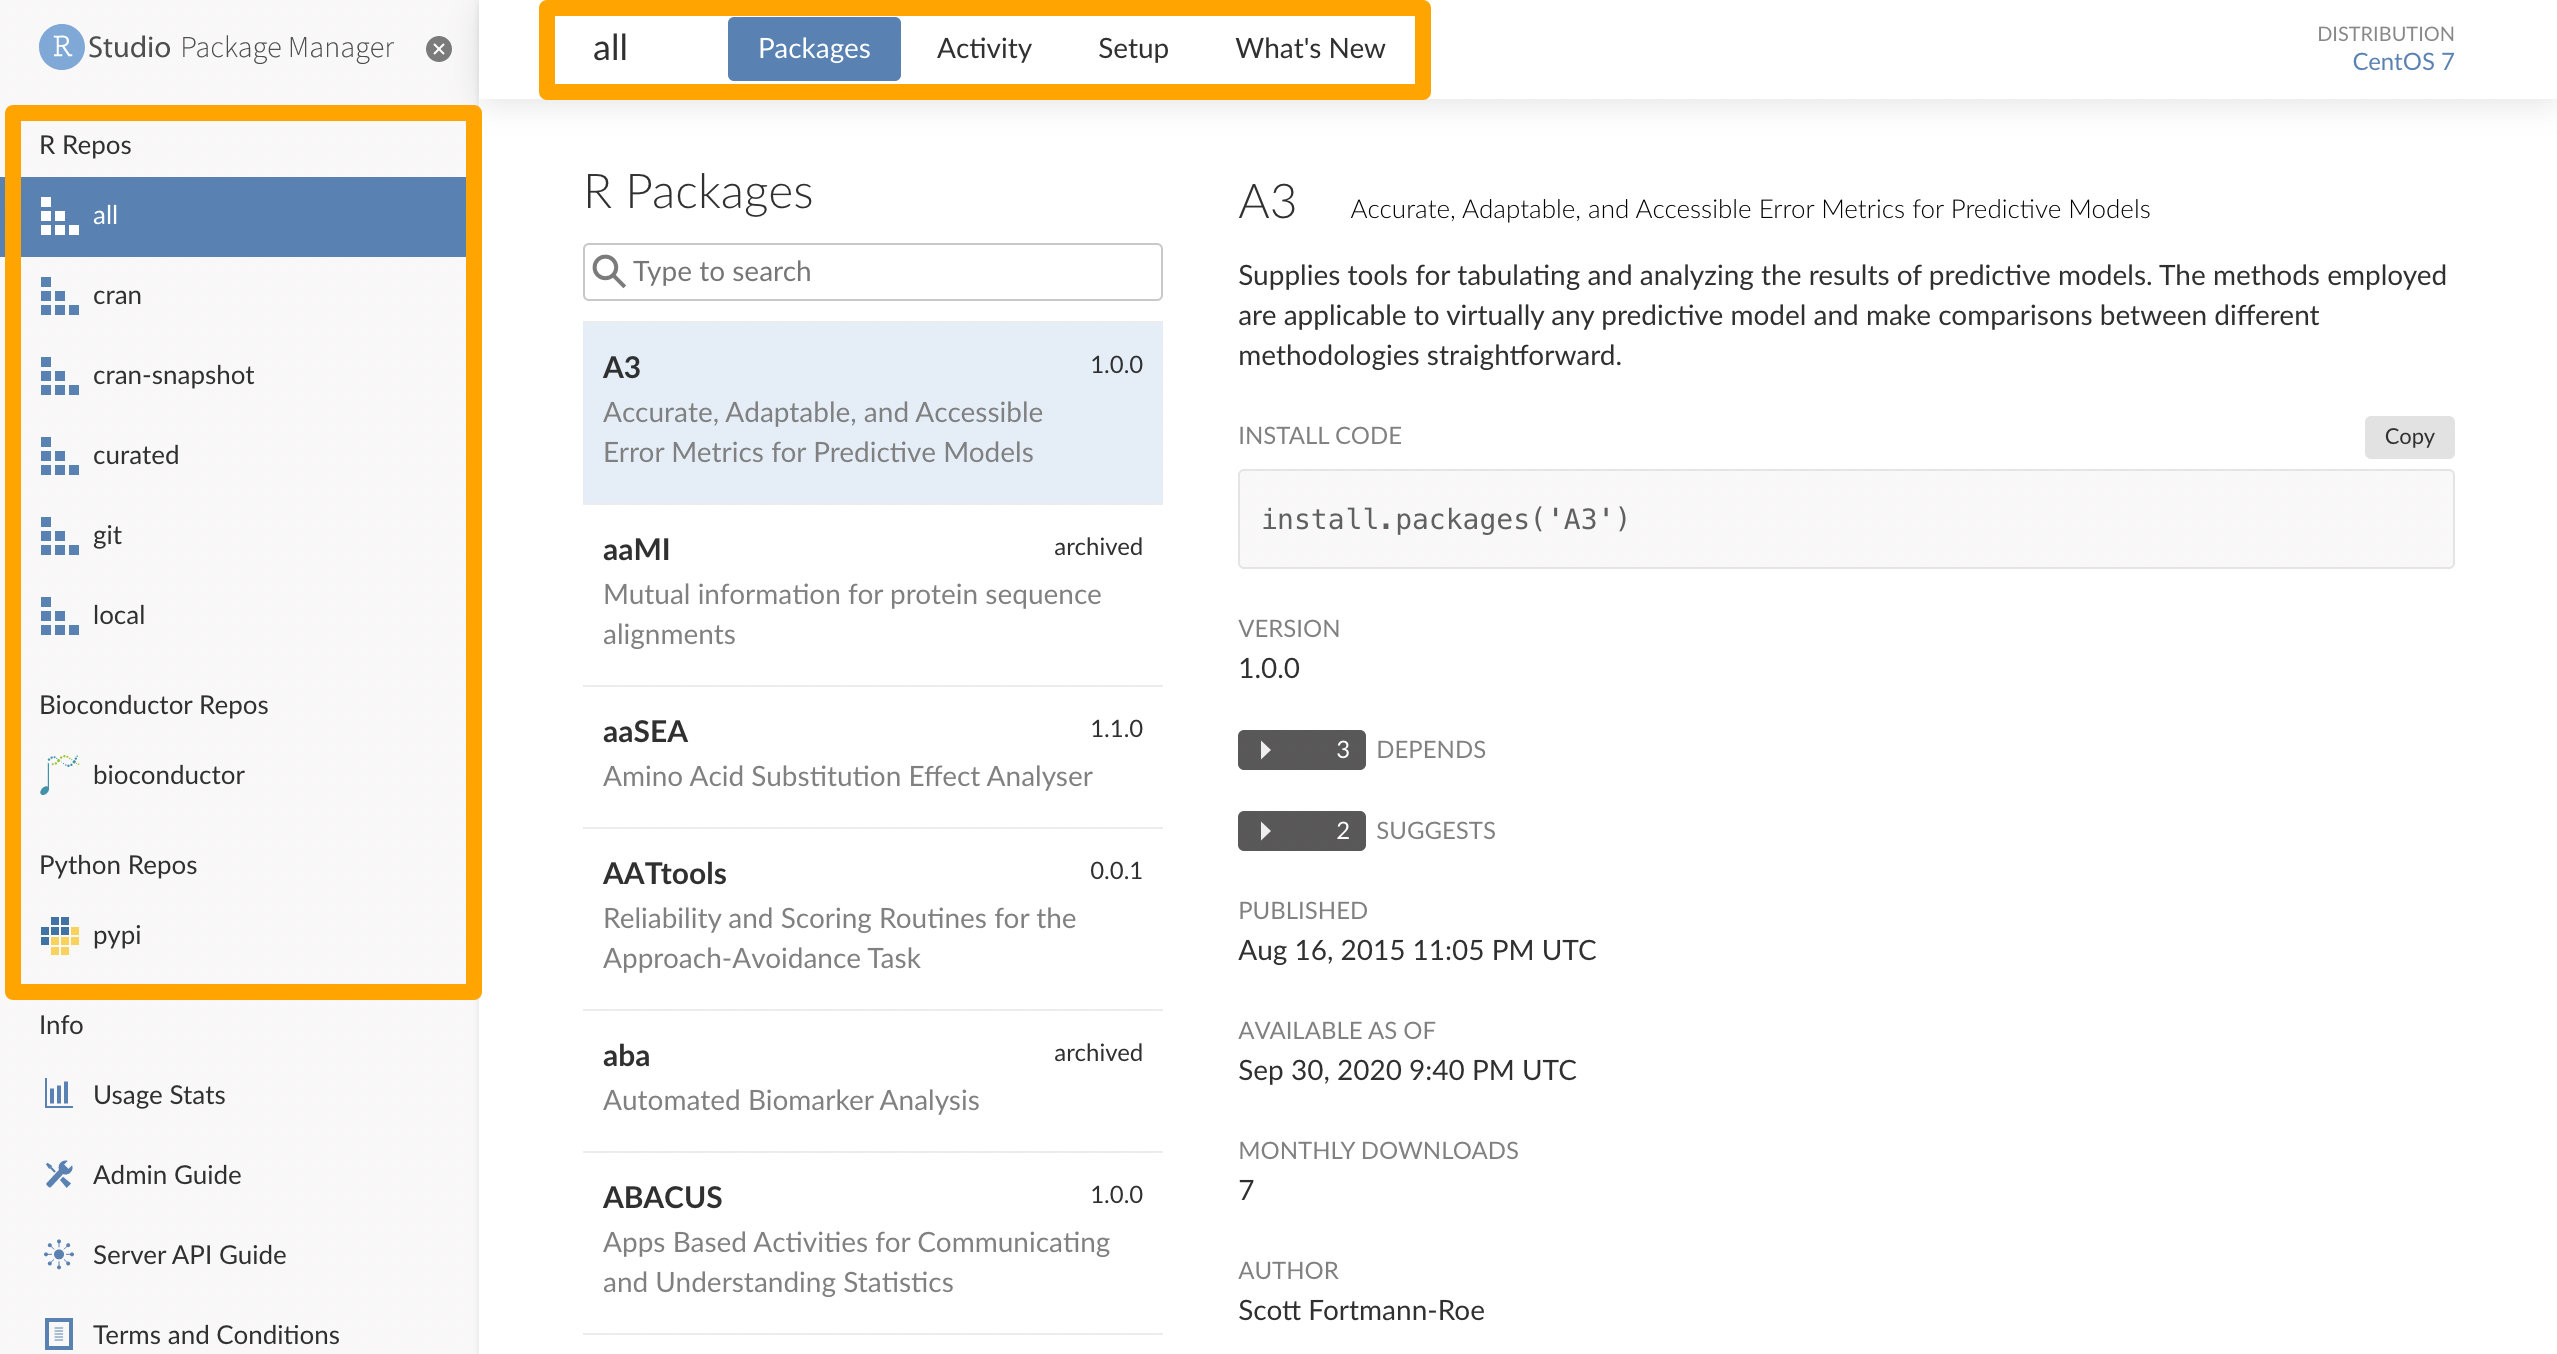Click the Server API Guide icon
The image size is (2557, 1354).
(59, 1254)
